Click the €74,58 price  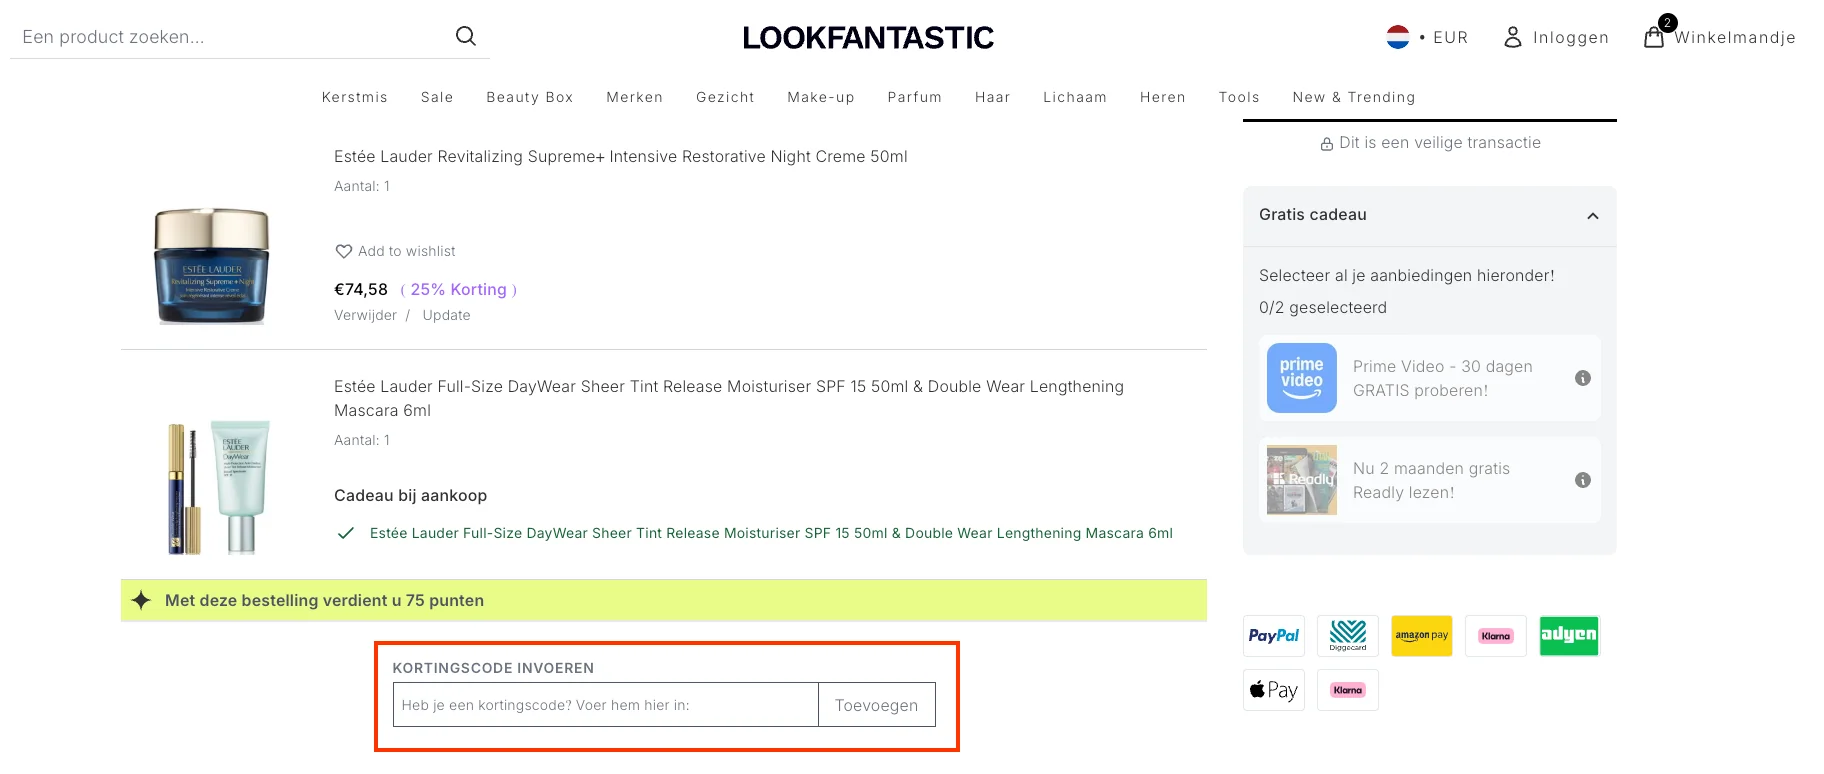(361, 289)
